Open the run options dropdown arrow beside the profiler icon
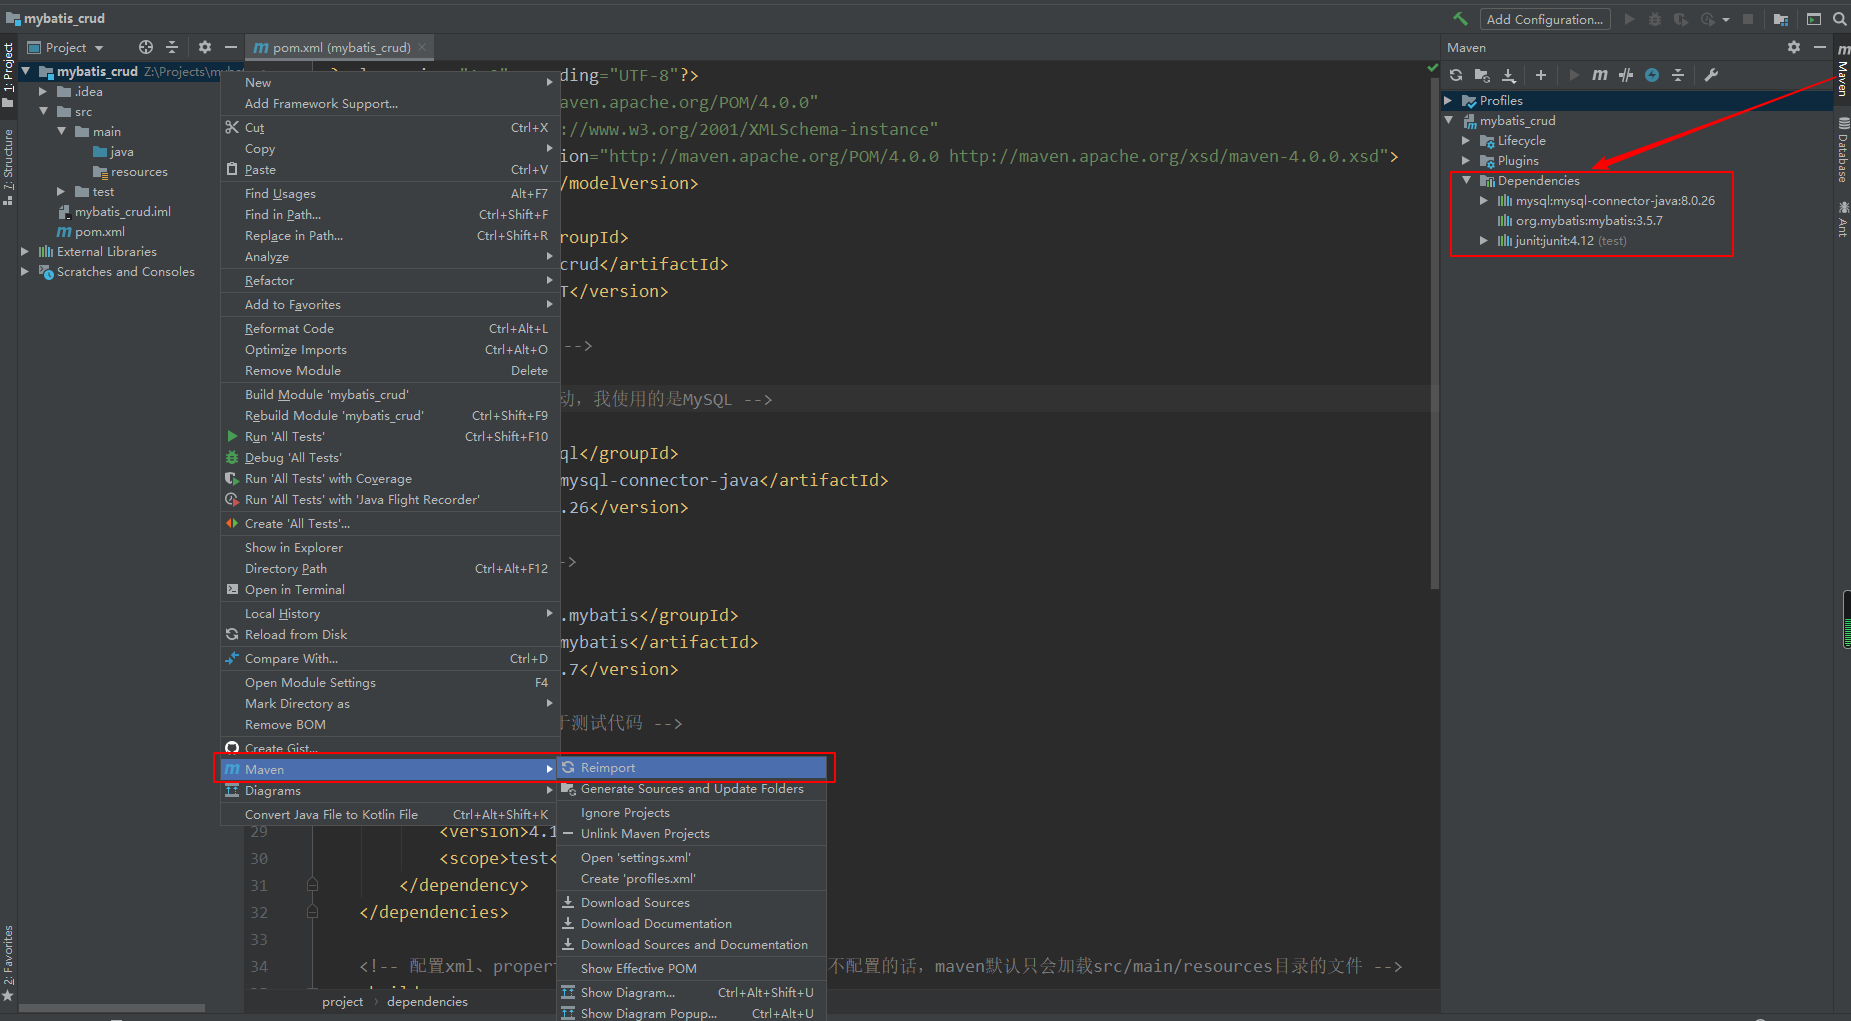1851x1021 pixels. pyautogui.click(x=1726, y=19)
